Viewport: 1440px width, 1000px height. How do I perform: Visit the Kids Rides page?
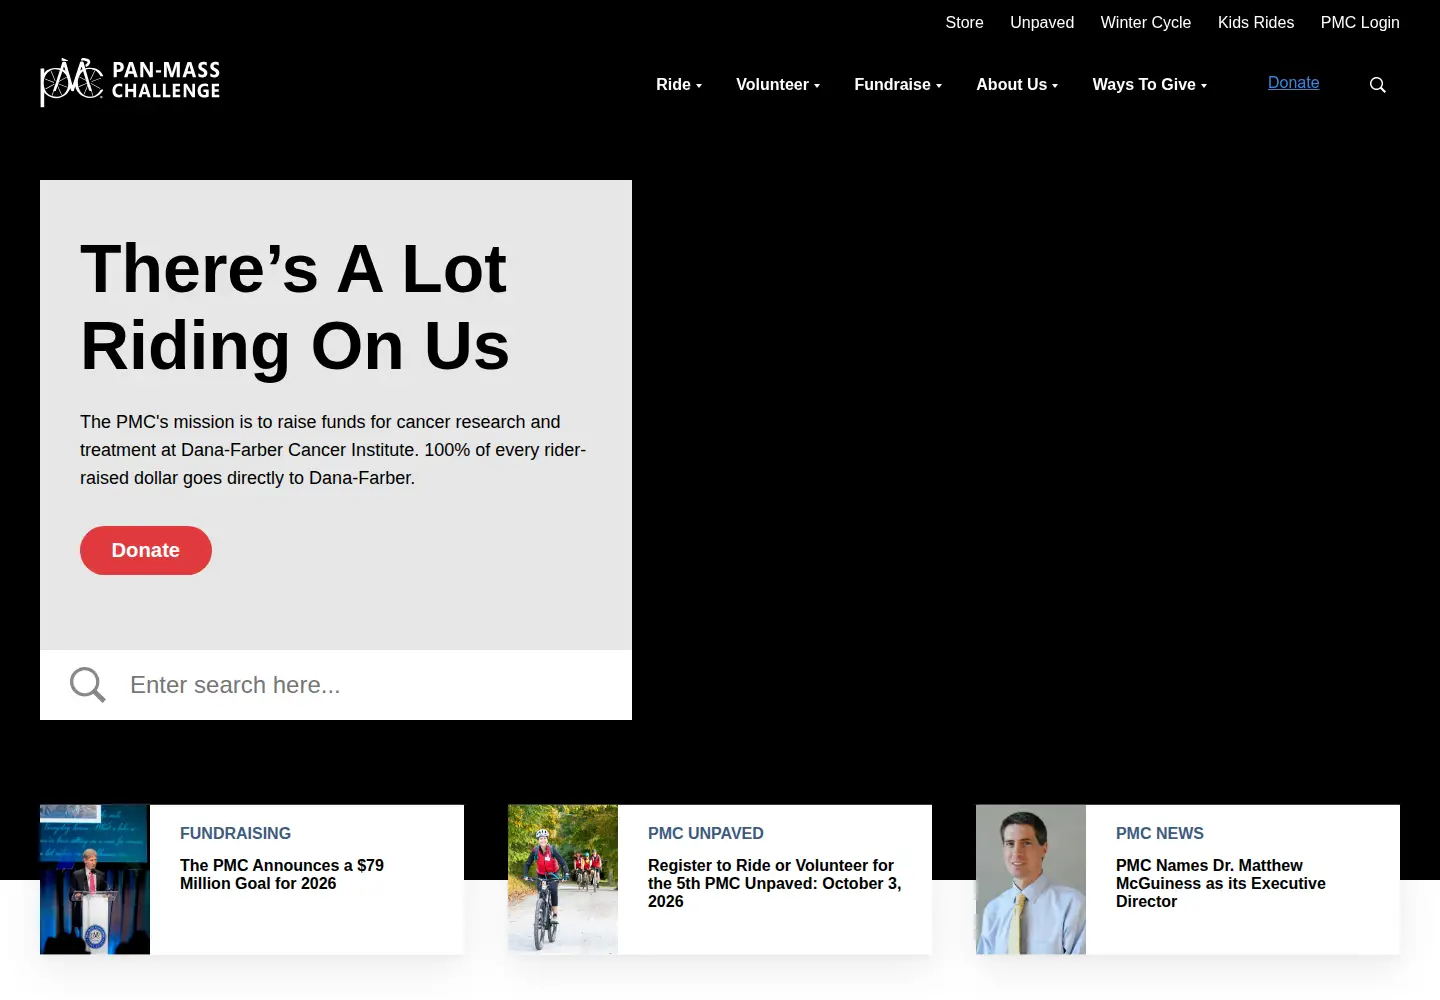pos(1256,22)
